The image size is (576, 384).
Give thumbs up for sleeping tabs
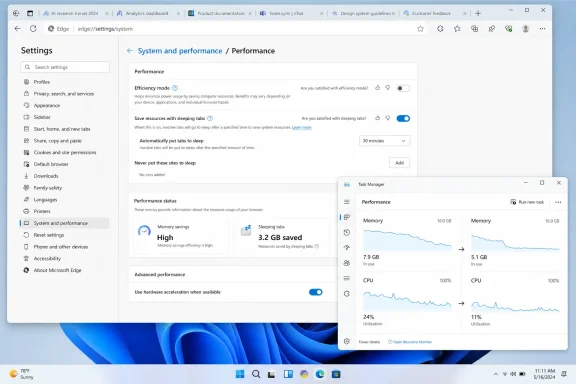tap(377, 118)
